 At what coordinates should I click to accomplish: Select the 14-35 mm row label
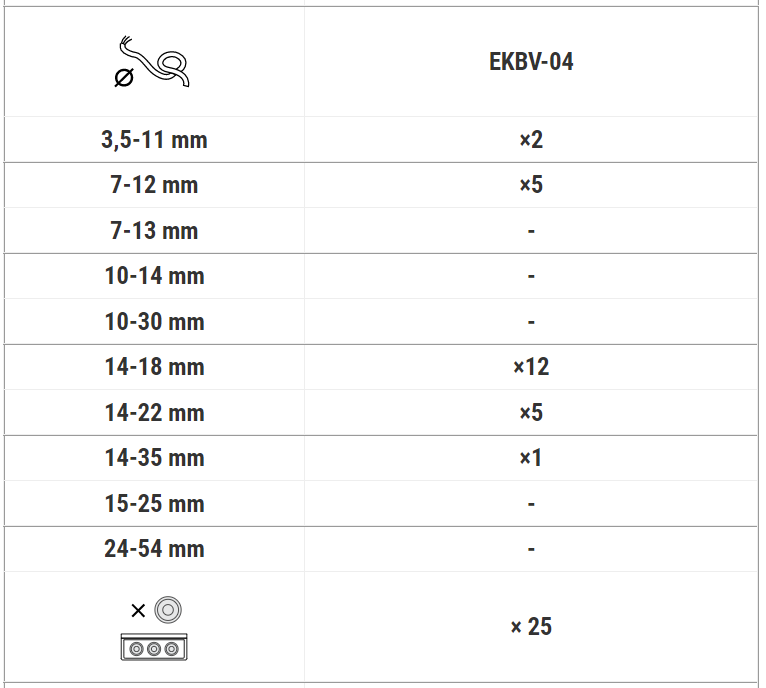coord(154,458)
